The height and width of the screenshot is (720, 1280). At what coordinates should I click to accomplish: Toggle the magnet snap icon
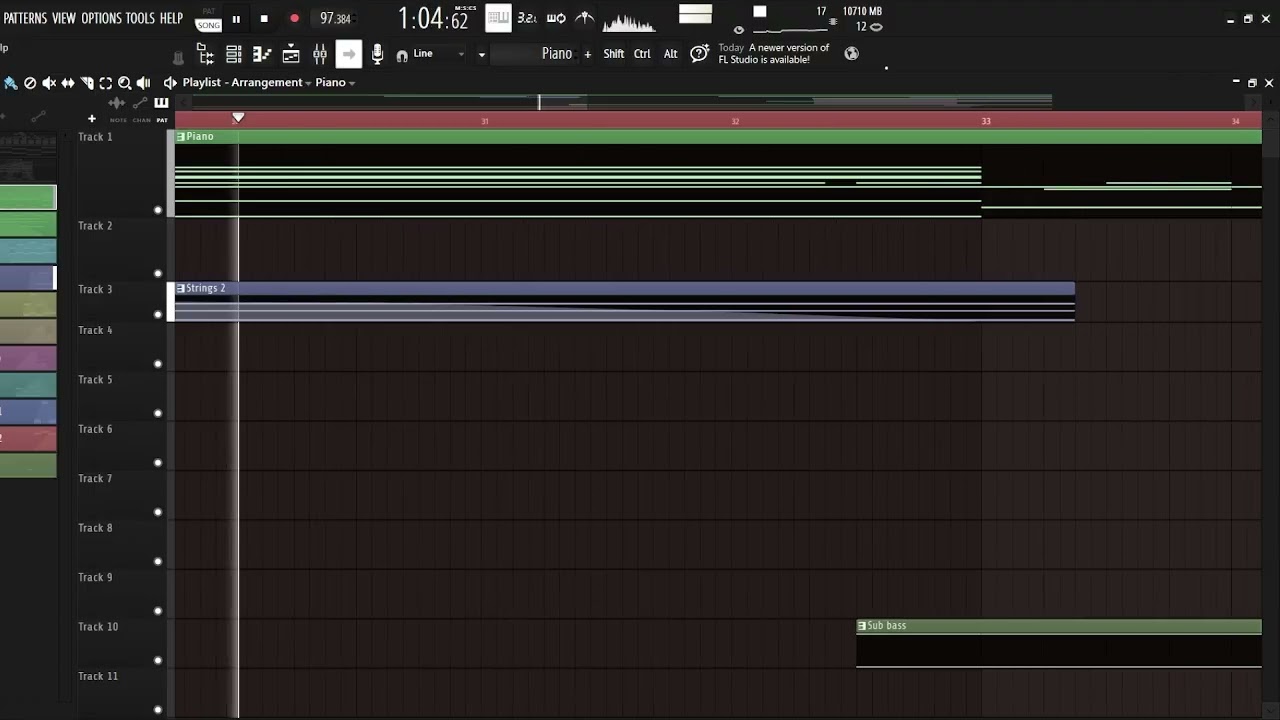[x=402, y=55]
